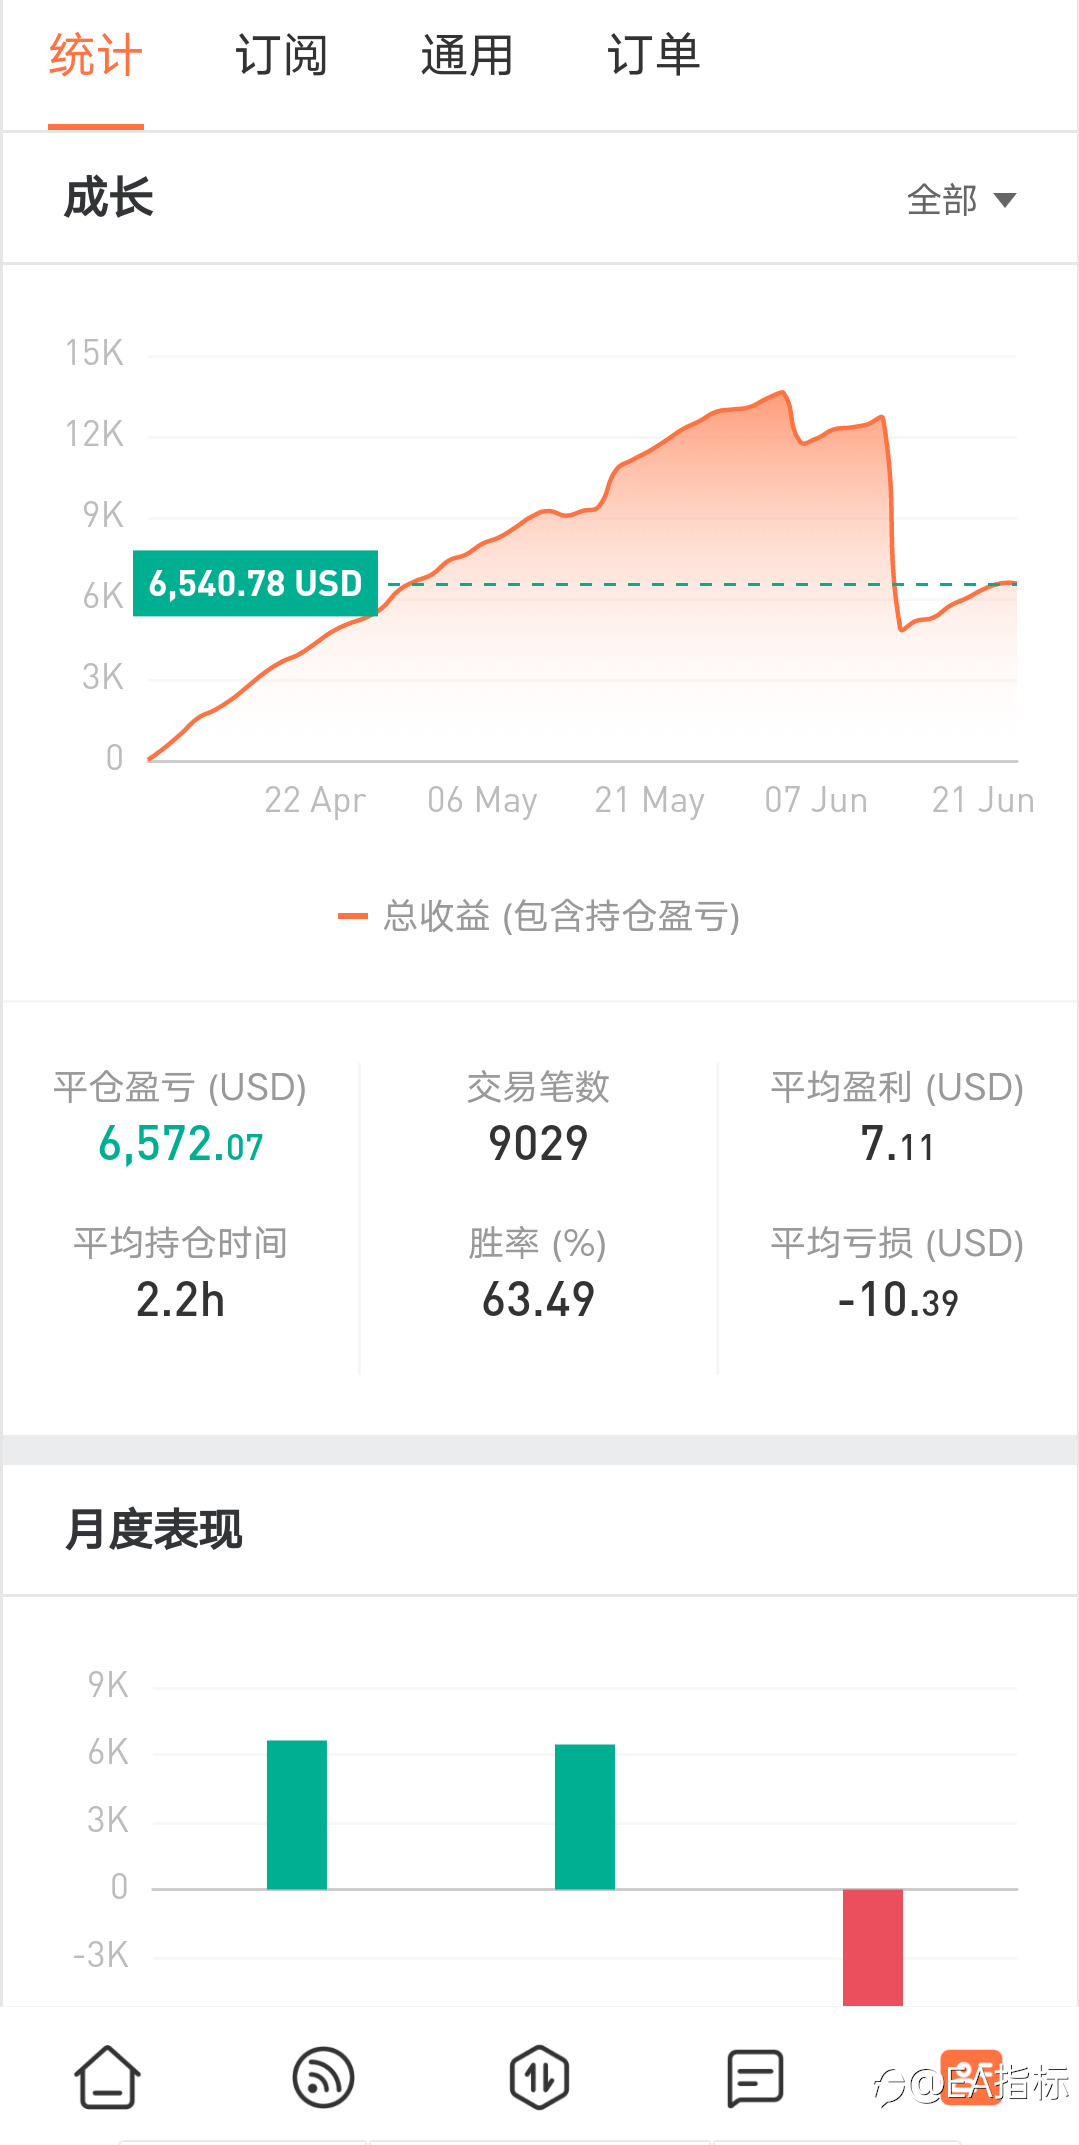Tap the 平仓盈亏 value 6,572.07
Screen dimensions: 1079x2145
click(x=181, y=1144)
